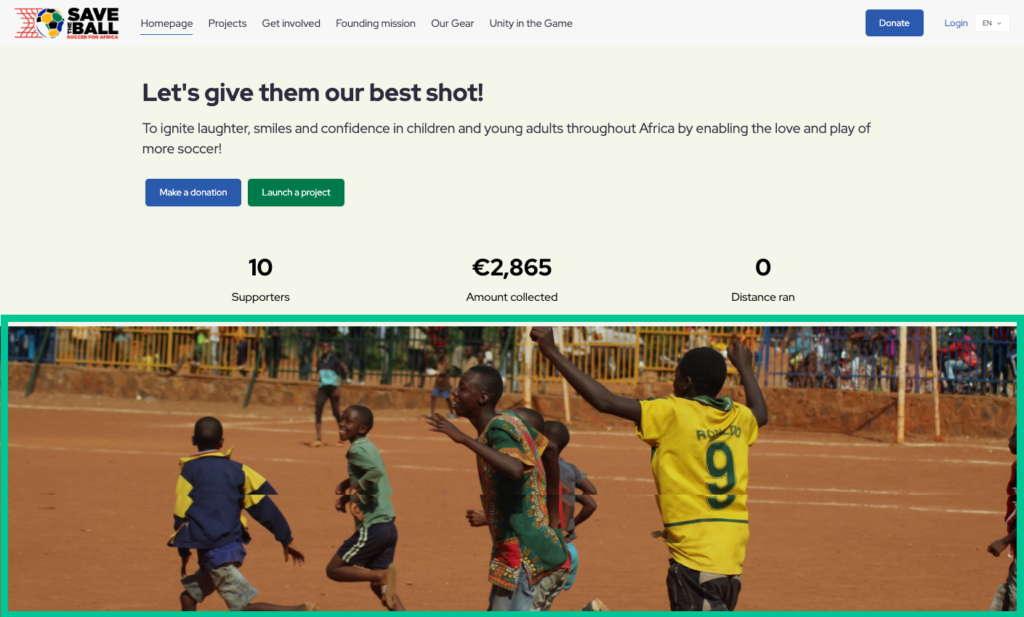Open the Founding mission page
Screen dimensions: 1024x617
click(x=376, y=23)
